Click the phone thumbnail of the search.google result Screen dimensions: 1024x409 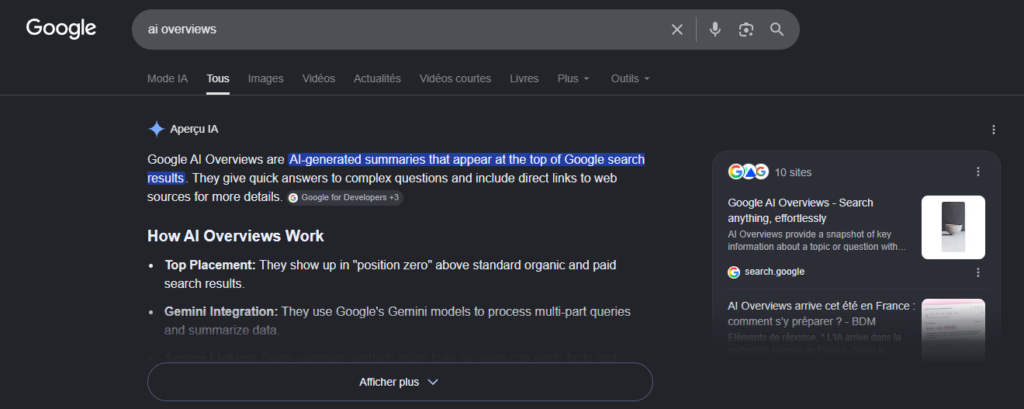pyautogui.click(x=953, y=227)
